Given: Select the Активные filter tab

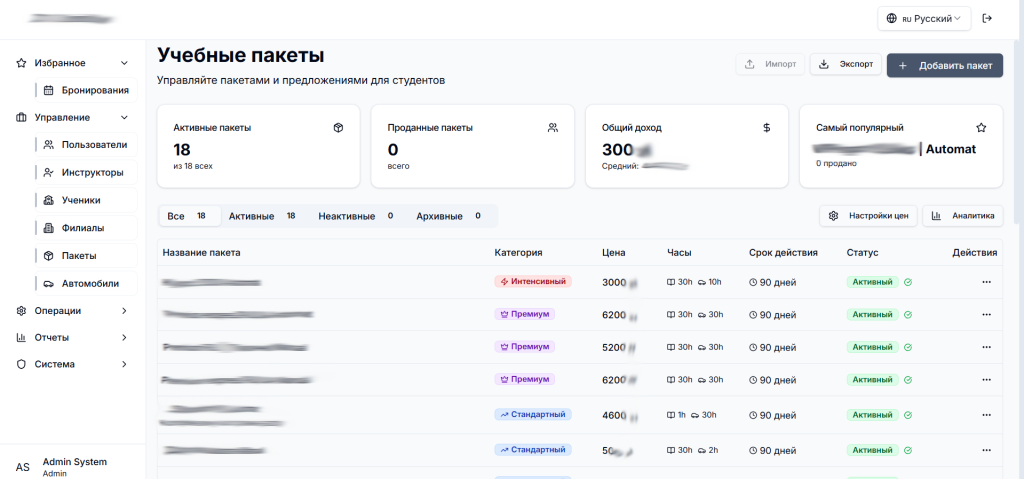Looking at the screenshot, I should 261,216.
